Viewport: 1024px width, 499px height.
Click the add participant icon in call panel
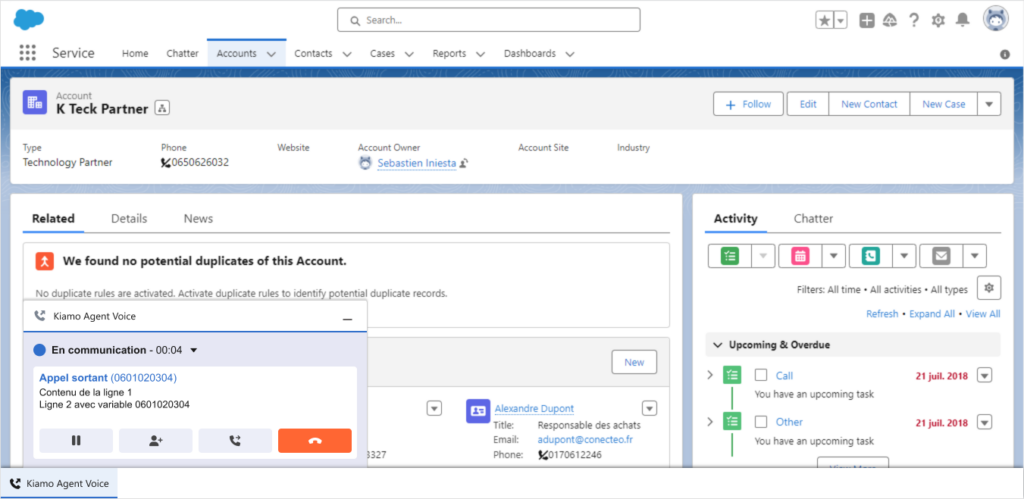tap(155, 441)
